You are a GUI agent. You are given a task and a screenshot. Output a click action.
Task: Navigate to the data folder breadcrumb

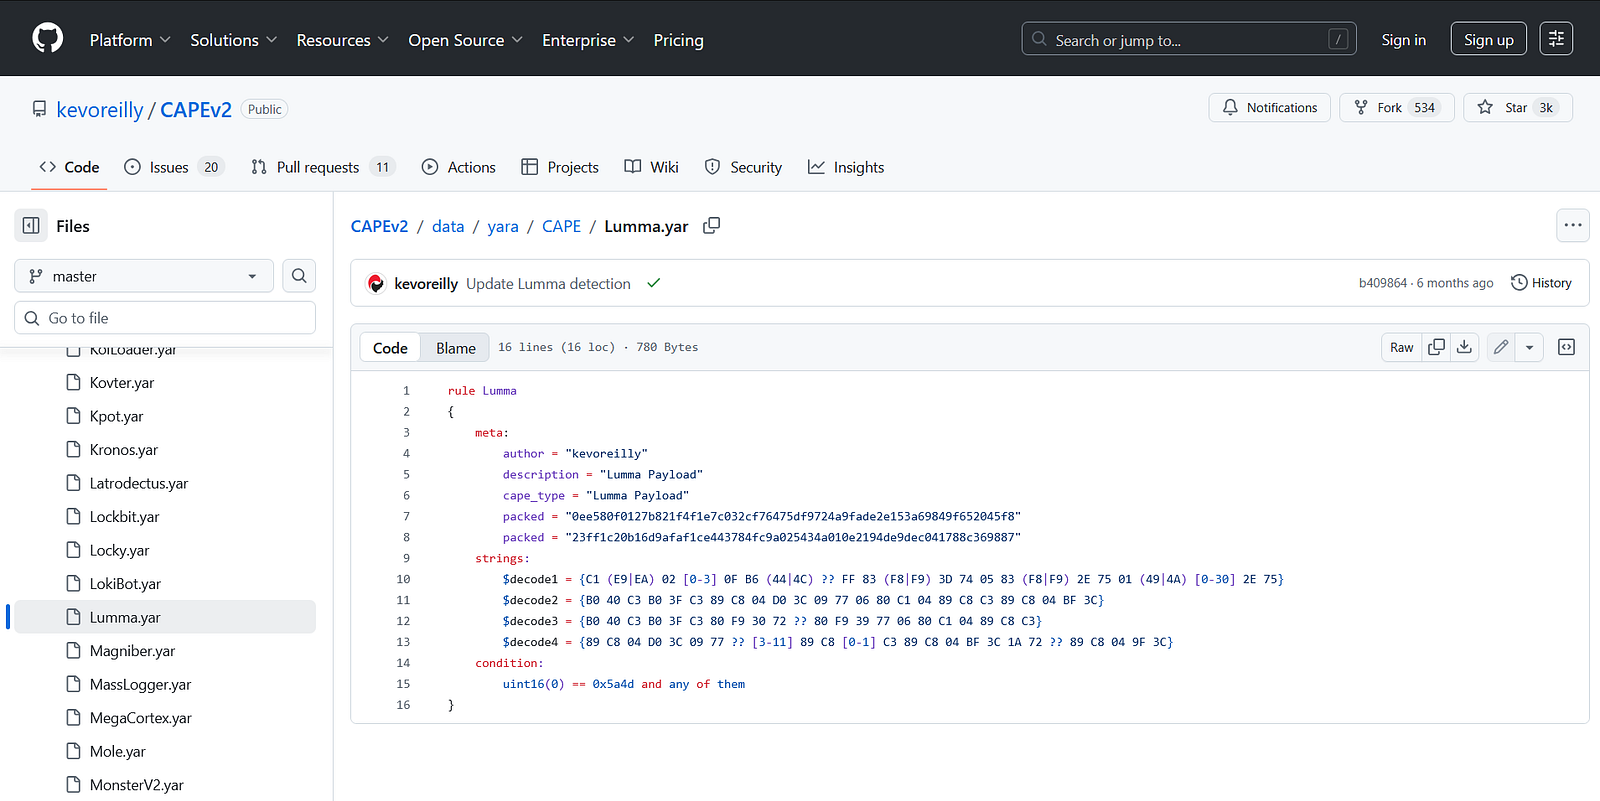448,226
